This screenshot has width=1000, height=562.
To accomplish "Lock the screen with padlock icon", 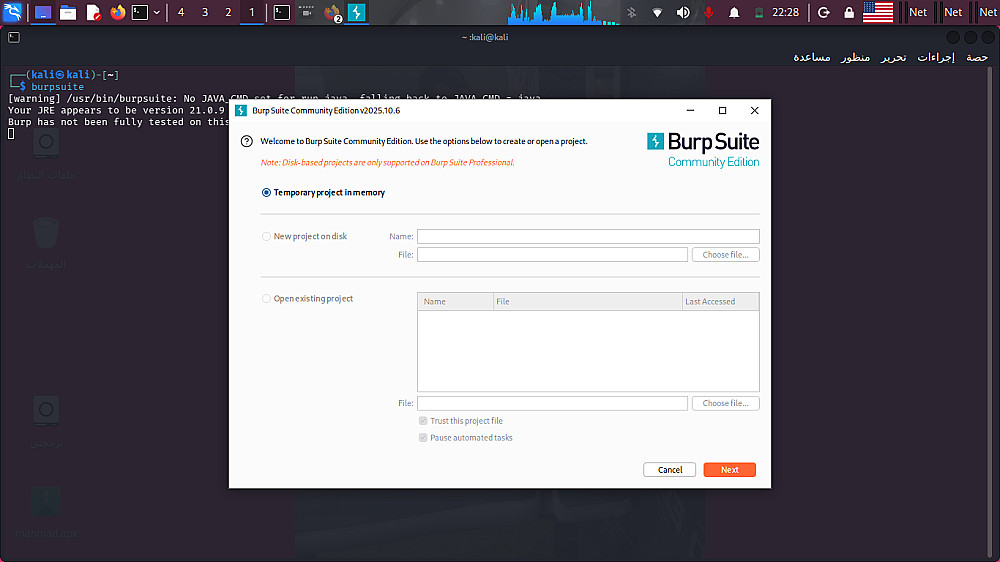I will coord(849,12).
